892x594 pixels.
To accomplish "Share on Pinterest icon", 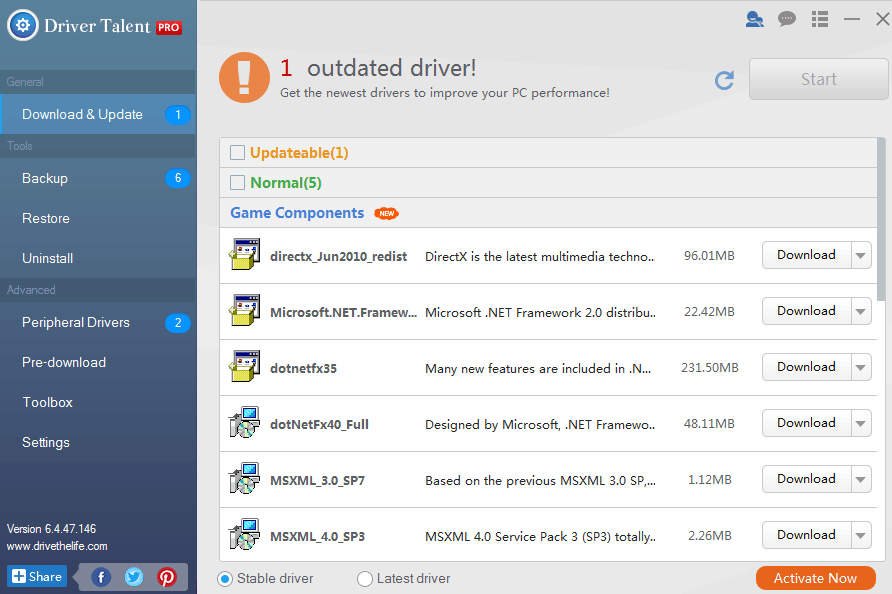I will point(167,578).
